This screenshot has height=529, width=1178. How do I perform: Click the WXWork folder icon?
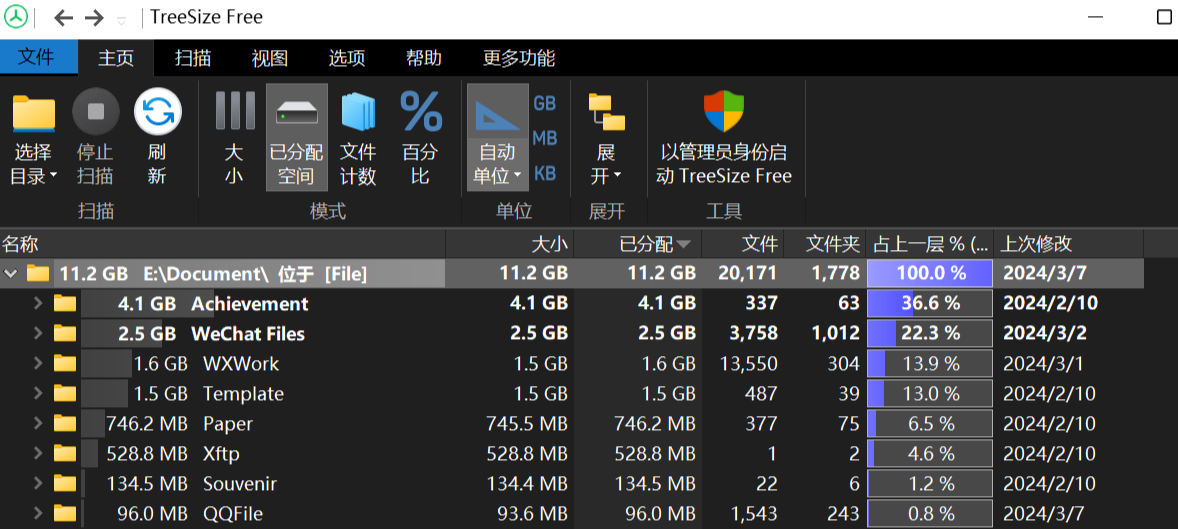click(65, 364)
